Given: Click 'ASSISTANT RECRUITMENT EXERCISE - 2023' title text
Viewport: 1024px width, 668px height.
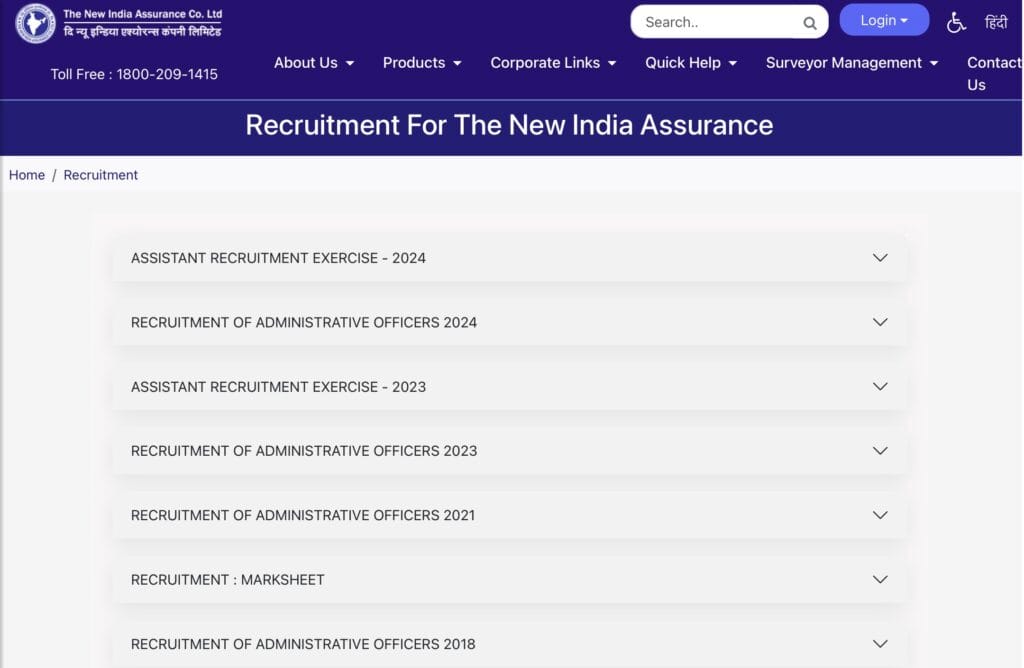Looking at the screenshot, I should [278, 387].
